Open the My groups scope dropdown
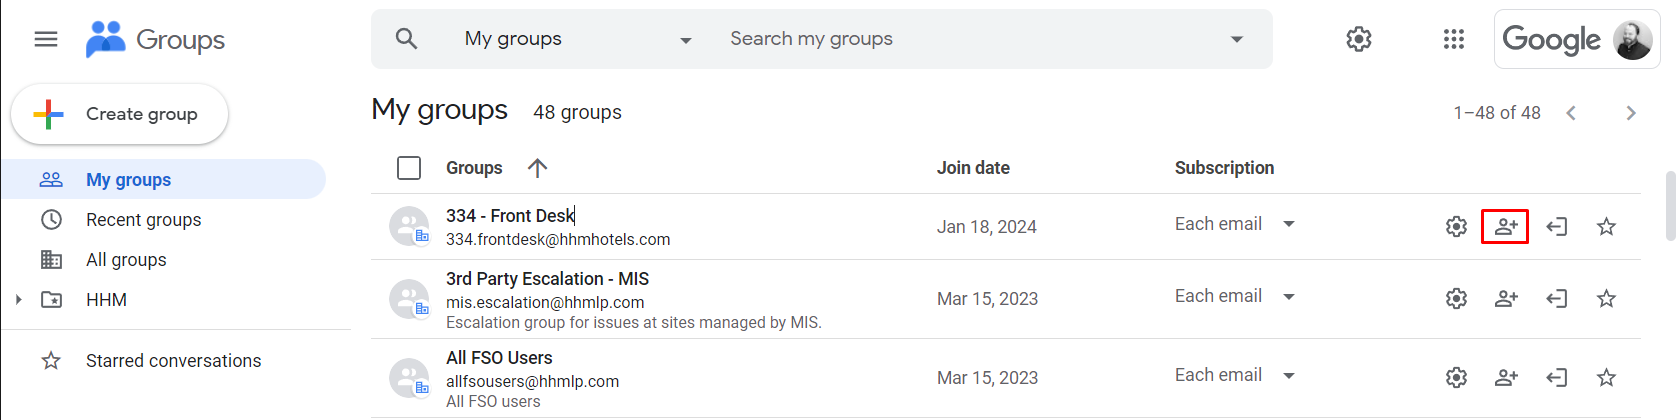The width and height of the screenshot is (1679, 420). [578, 39]
